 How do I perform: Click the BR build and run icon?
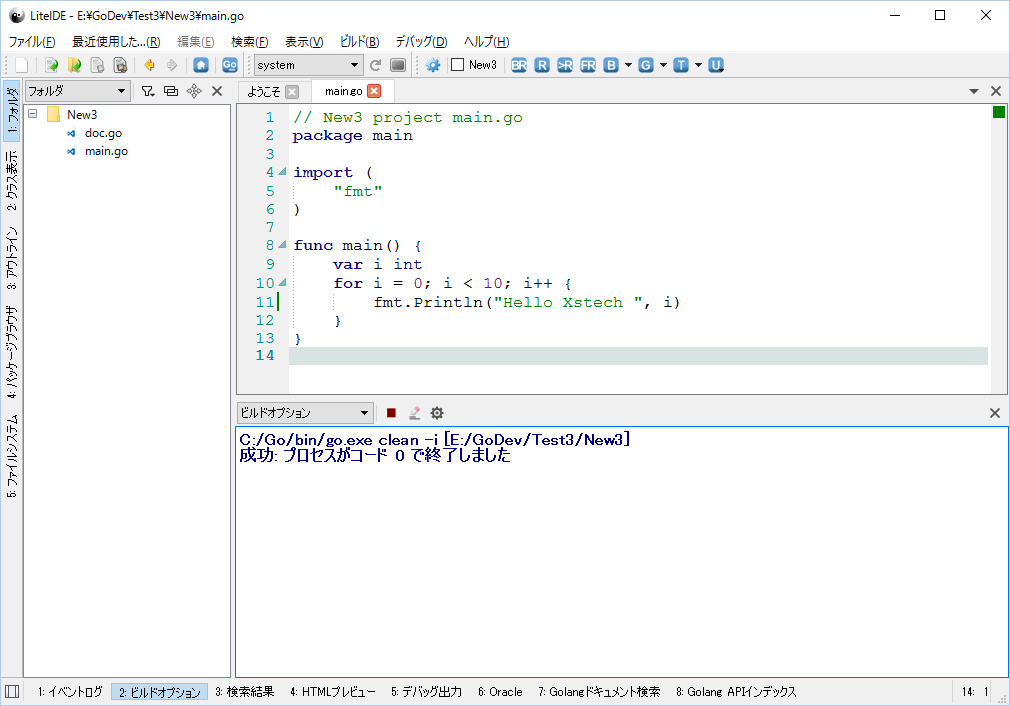519,65
